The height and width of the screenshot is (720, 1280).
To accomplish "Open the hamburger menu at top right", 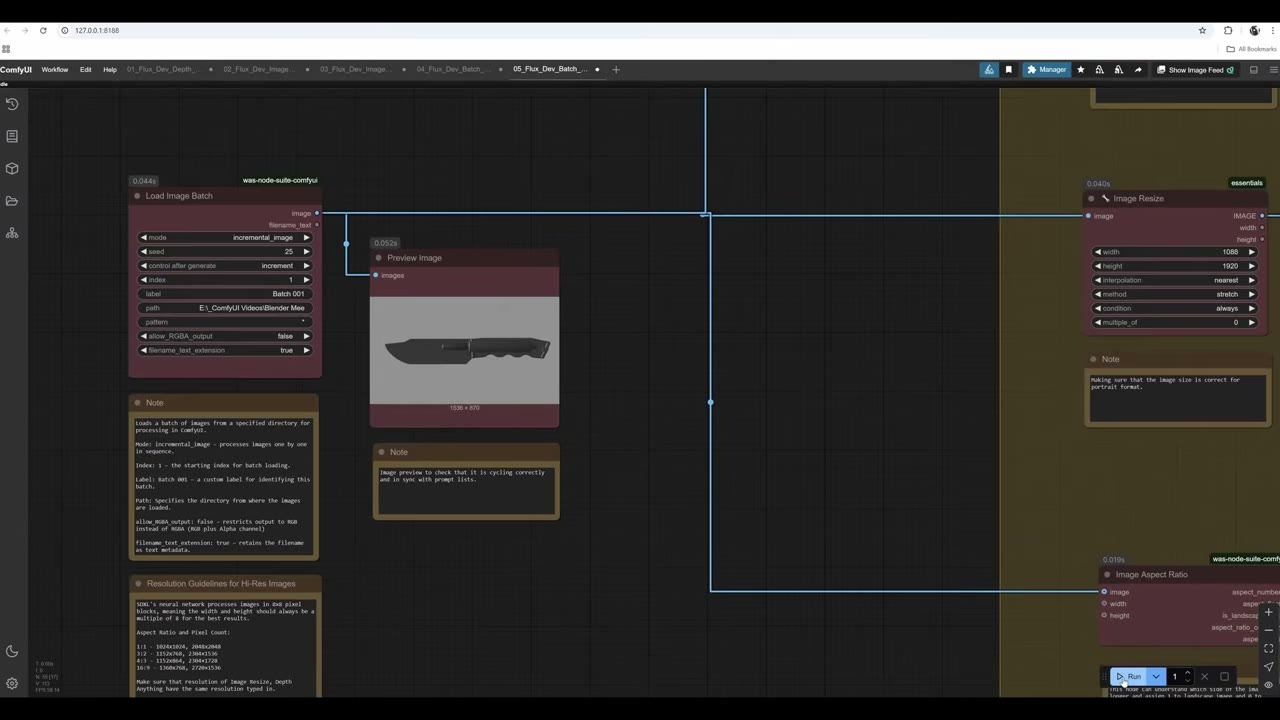I will click(1273, 70).
